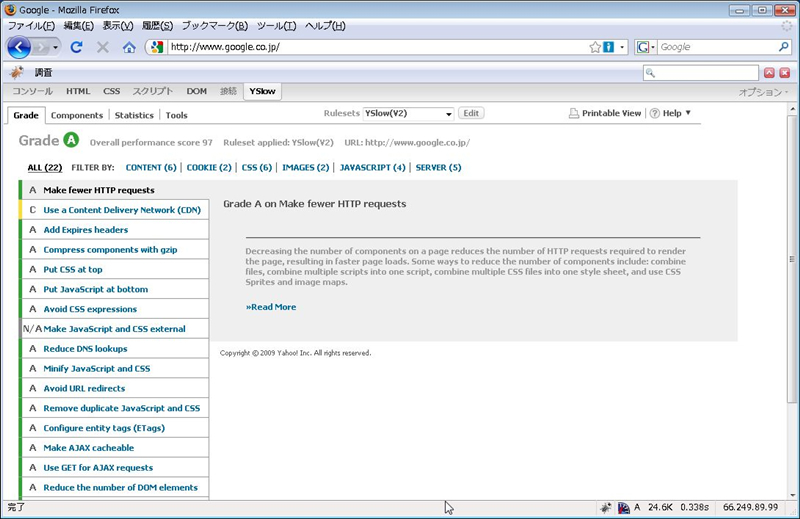The width and height of the screenshot is (800, 519).
Task: Select the Grade tab in YSlow
Action: click(26, 115)
